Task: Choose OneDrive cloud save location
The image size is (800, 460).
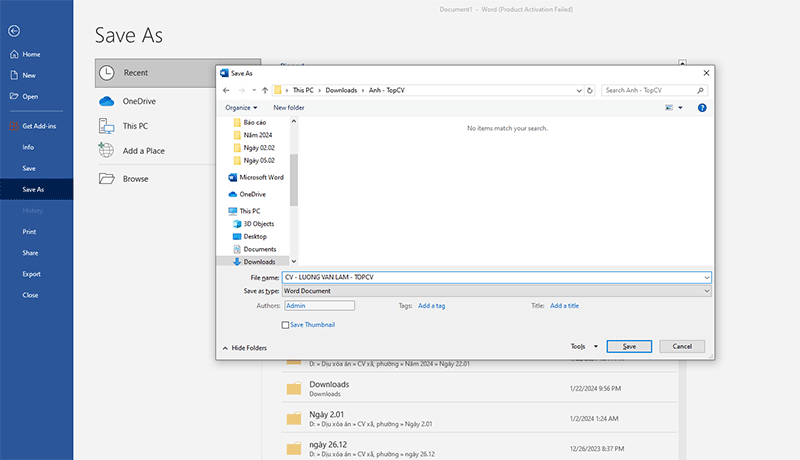Action: pos(128,101)
